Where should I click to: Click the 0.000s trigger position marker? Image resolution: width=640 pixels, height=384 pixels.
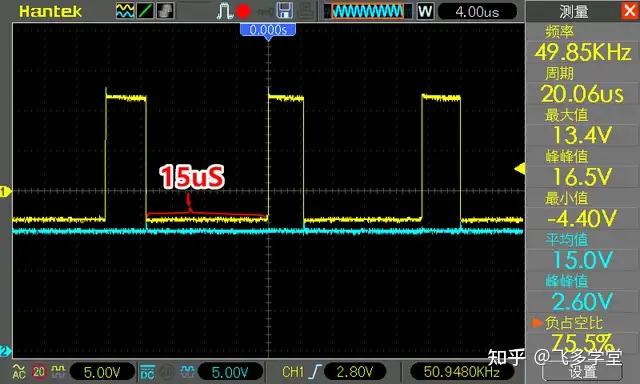click(x=268, y=31)
